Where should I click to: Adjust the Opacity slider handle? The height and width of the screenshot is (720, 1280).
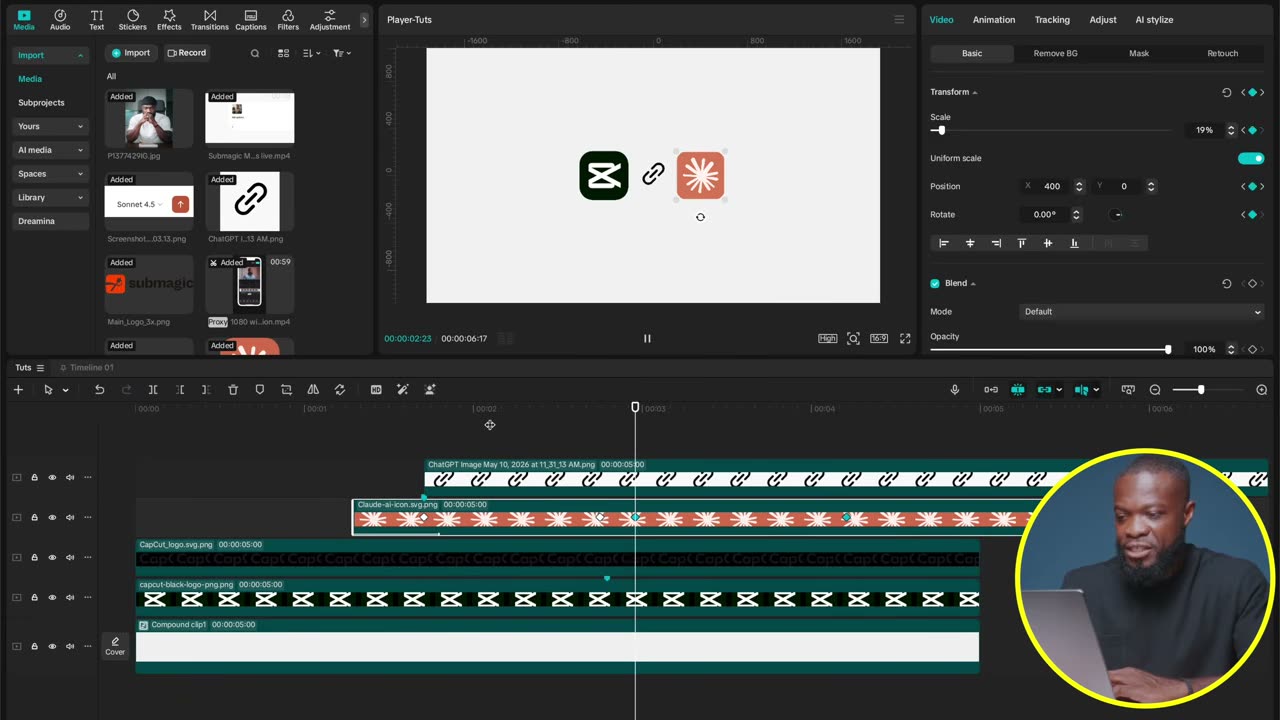point(1167,349)
